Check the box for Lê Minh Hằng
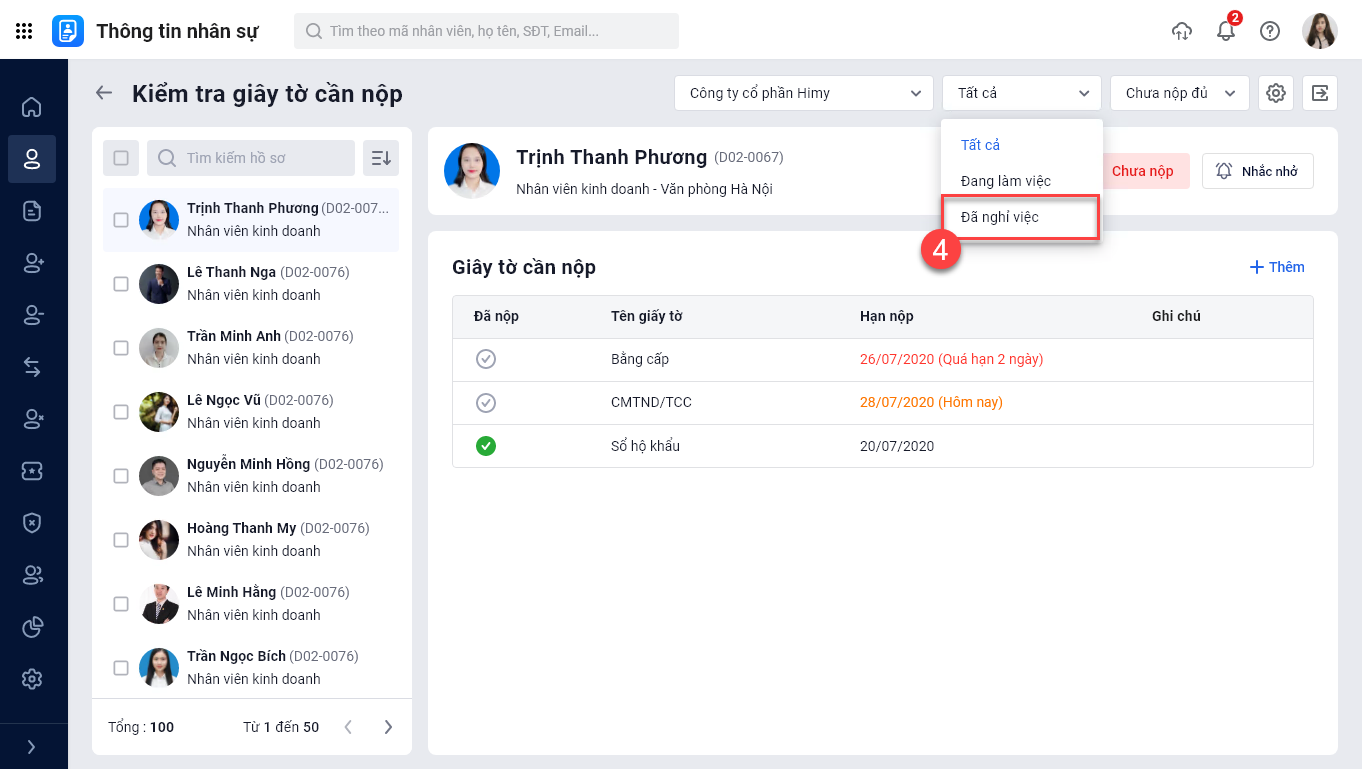 pos(121,604)
